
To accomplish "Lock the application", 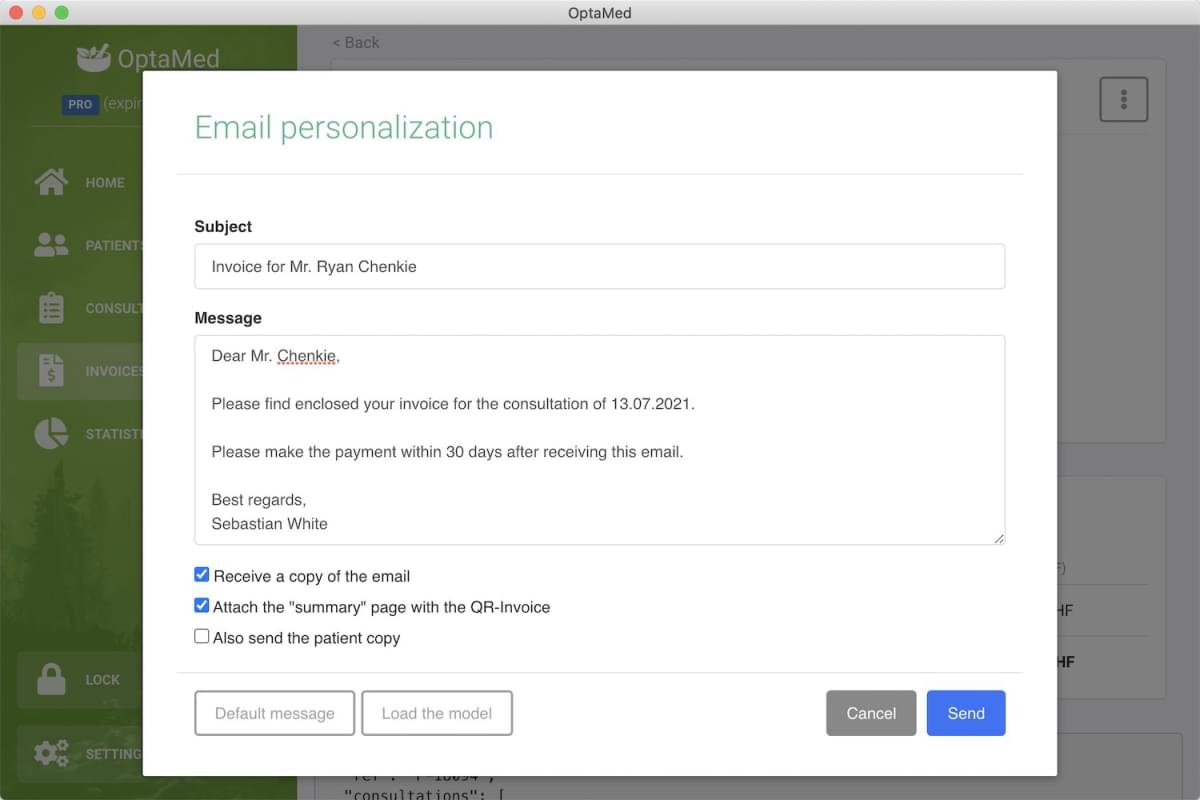I will pos(100,679).
